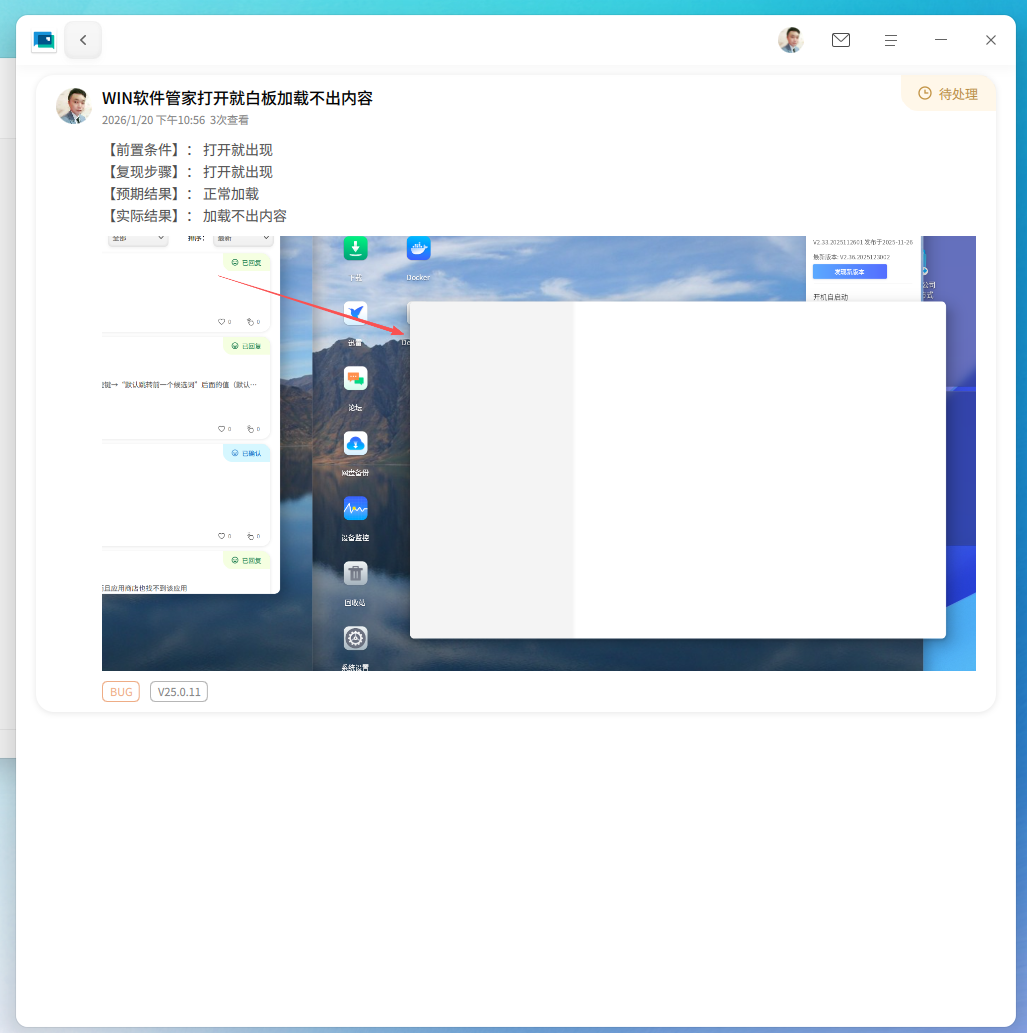The width and height of the screenshot is (1027, 1033).
Task: Close the feedback window
Action: 991,40
